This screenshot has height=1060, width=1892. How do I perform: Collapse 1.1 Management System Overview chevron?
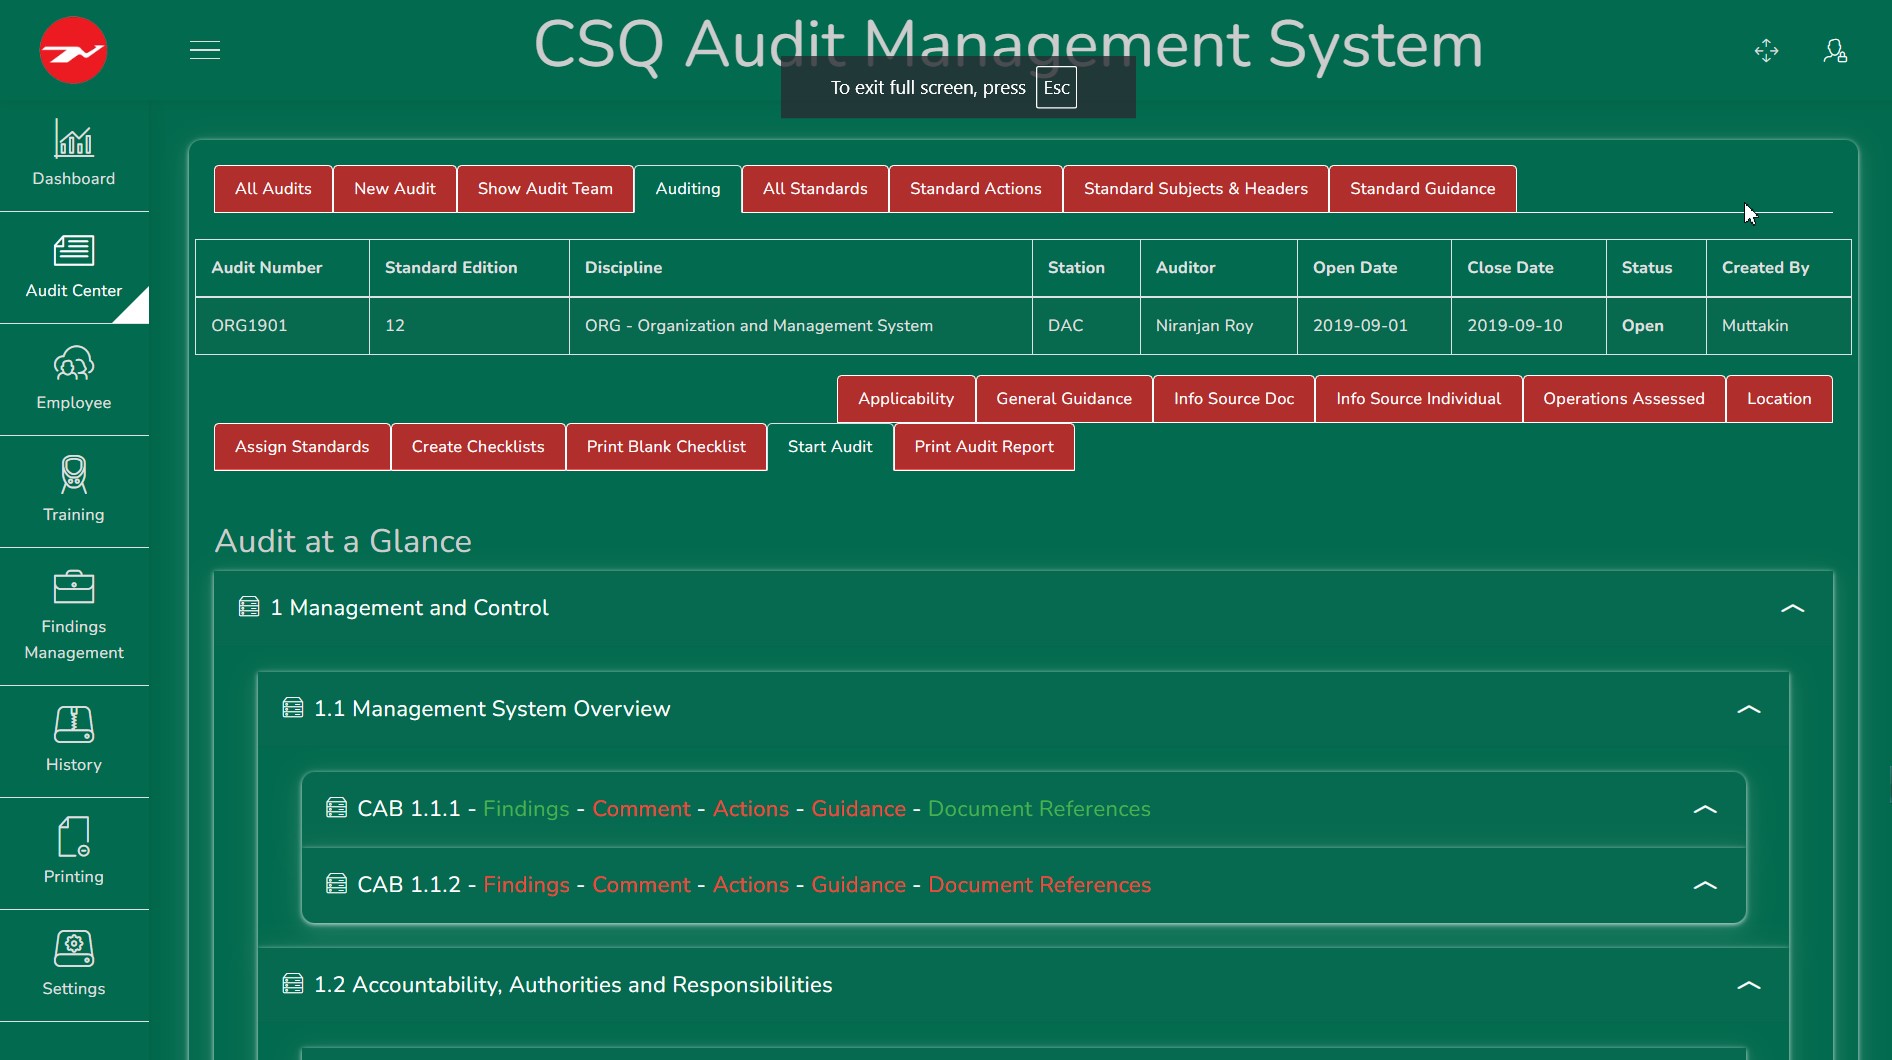click(x=1749, y=709)
